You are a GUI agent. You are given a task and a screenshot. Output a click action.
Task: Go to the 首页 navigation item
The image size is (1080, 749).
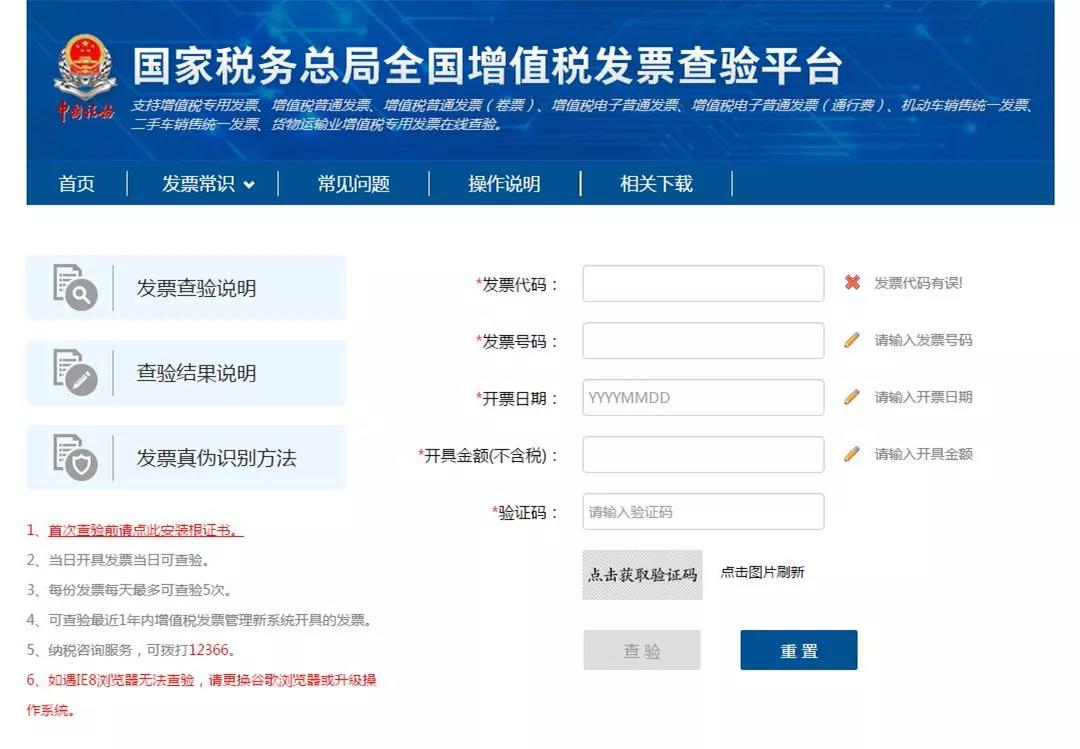click(77, 184)
